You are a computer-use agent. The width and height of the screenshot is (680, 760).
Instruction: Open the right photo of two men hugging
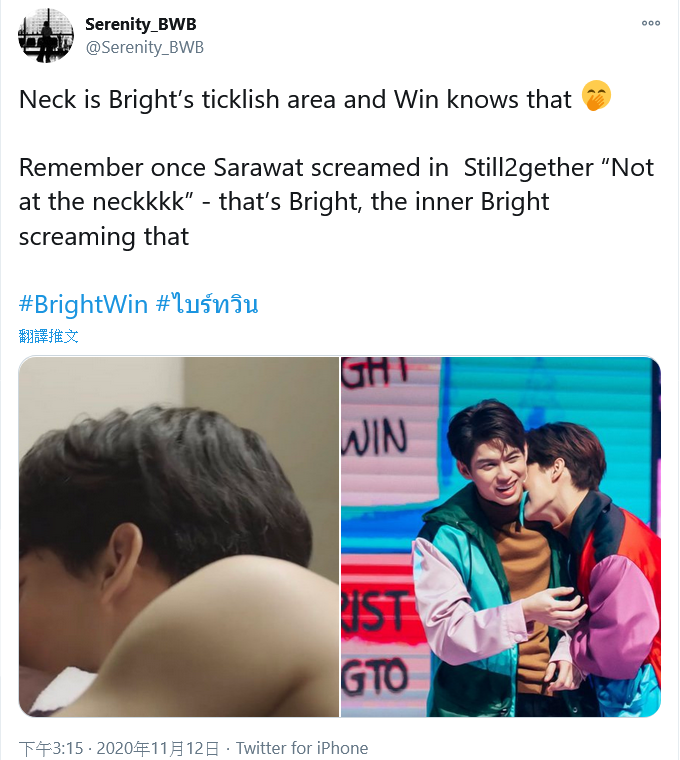501,537
